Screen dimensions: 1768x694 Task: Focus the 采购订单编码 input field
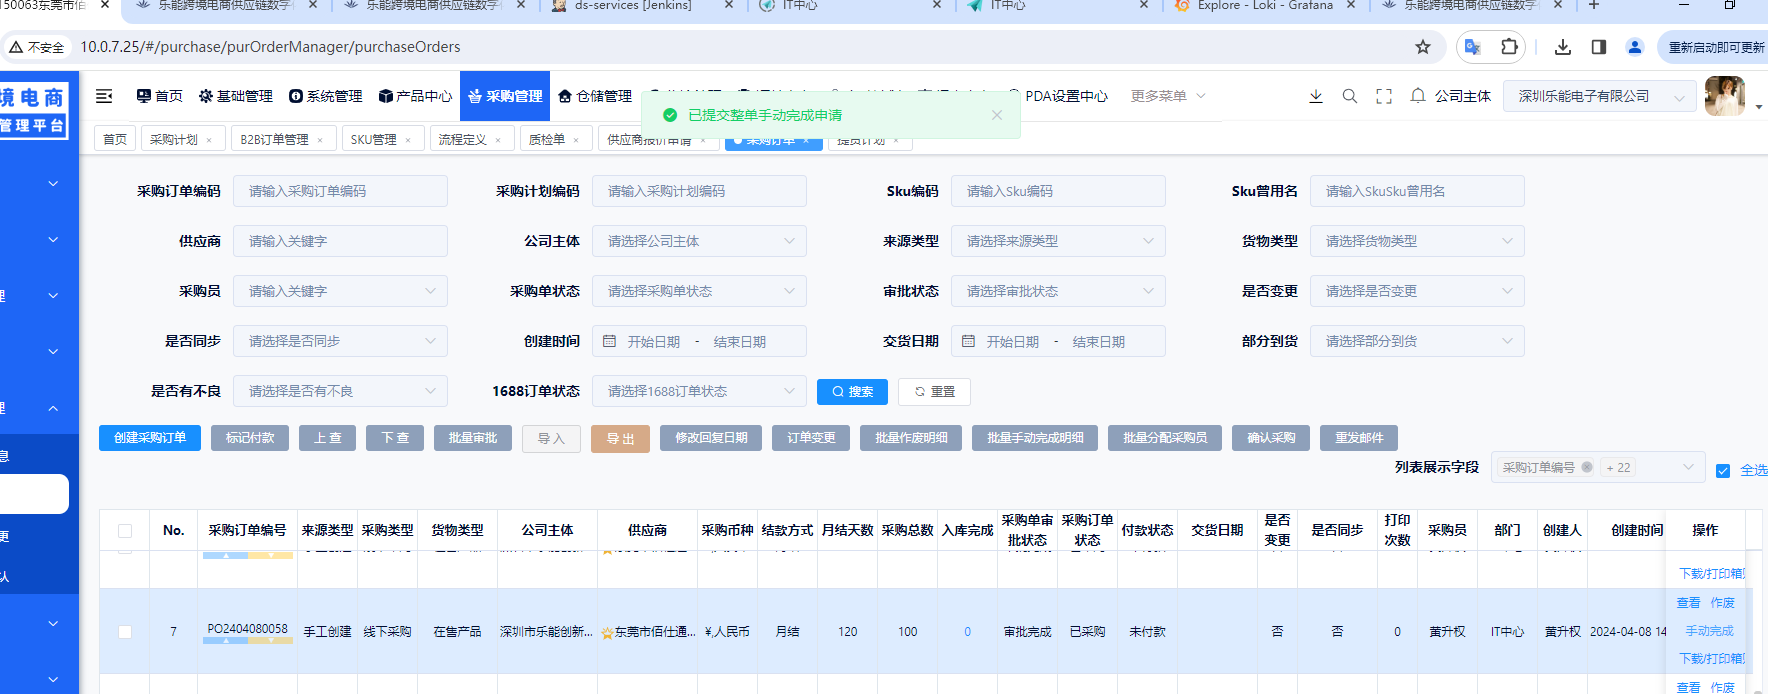coord(340,191)
